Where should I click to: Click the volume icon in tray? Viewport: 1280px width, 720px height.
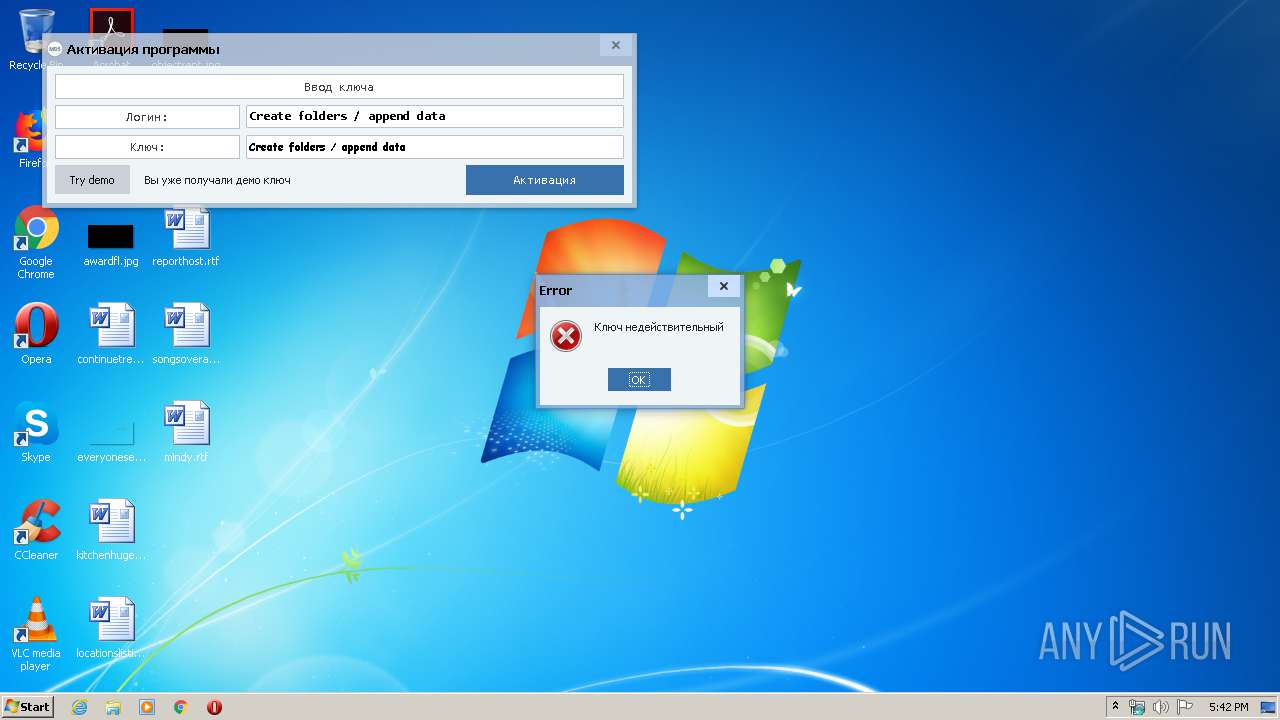point(1161,707)
